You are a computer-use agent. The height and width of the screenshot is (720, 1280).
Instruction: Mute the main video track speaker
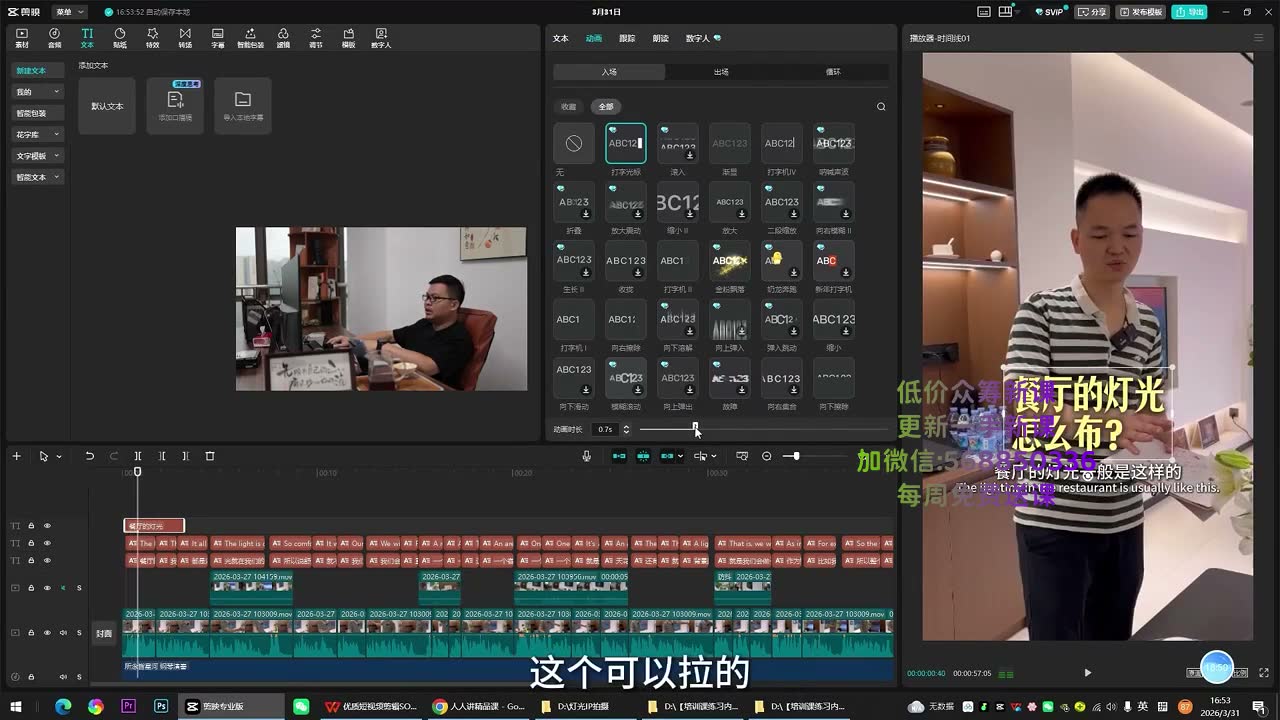[x=63, y=633]
